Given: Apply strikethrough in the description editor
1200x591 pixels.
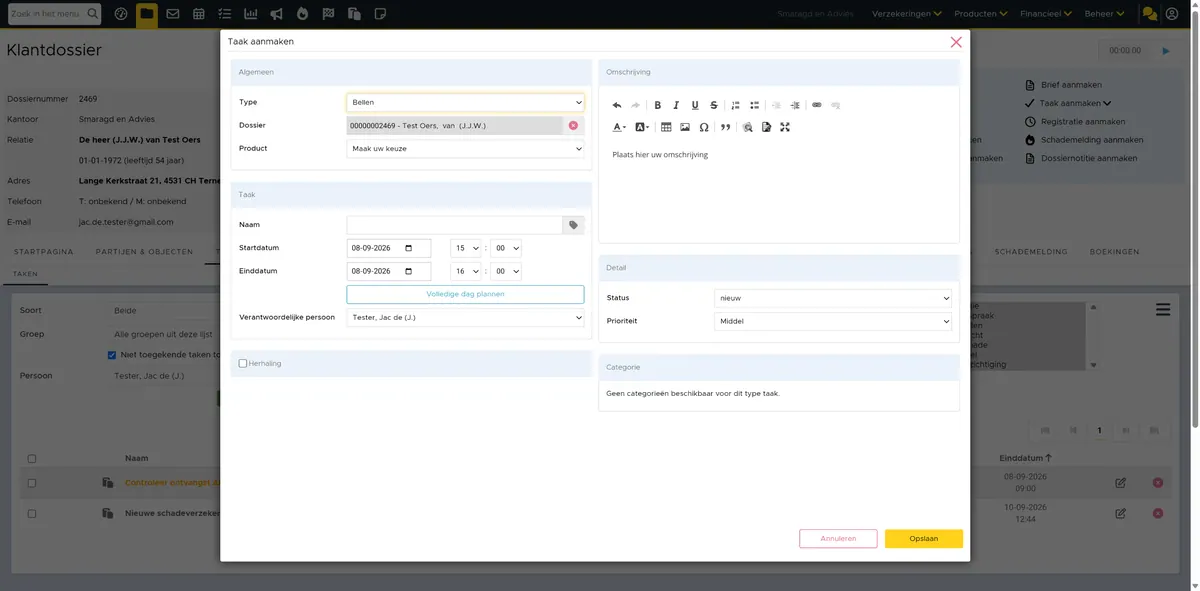Looking at the screenshot, I should pyautogui.click(x=713, y=105).
